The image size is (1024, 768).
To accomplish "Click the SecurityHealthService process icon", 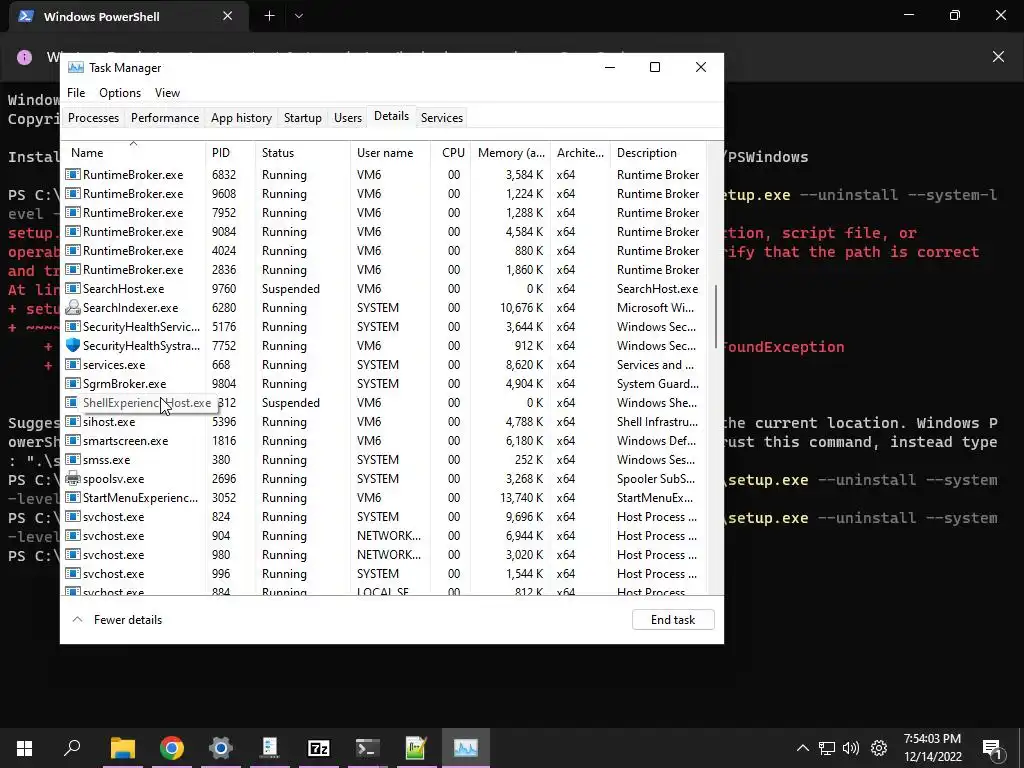I will [73, 327].
